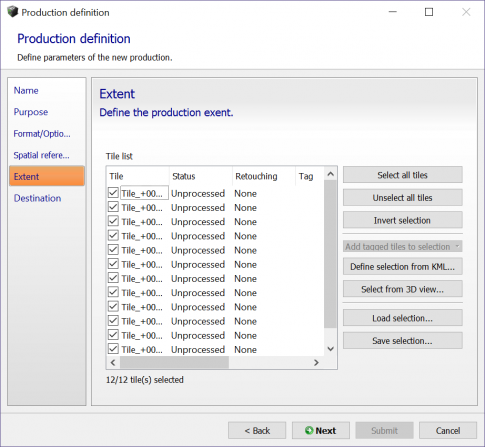Go to the Purpose step
Image resolution: width=485 pixels, height=447 pixels.
click(31, 112)
